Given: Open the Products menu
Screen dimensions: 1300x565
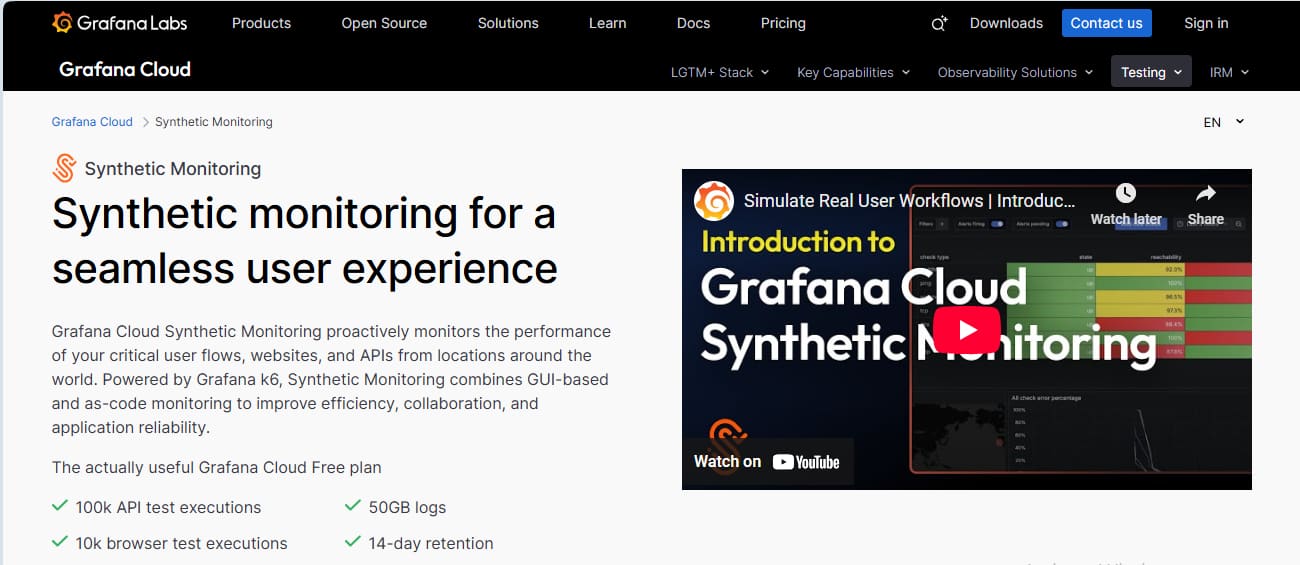Looking at the screenshot, I should [261, 23].
